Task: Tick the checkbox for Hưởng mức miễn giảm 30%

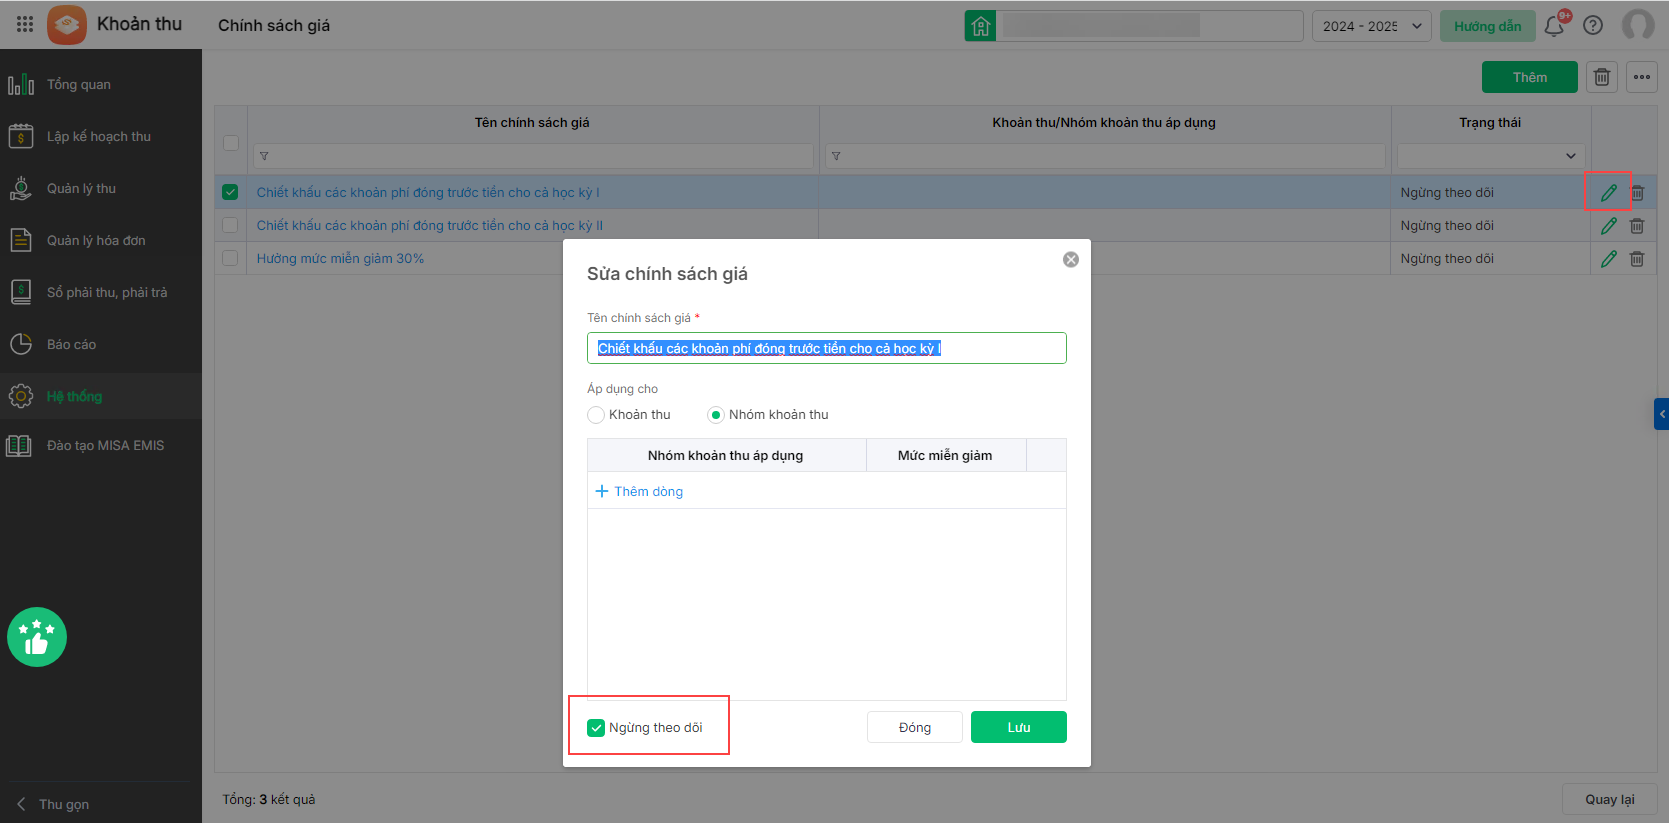Action: click(230, 259)
